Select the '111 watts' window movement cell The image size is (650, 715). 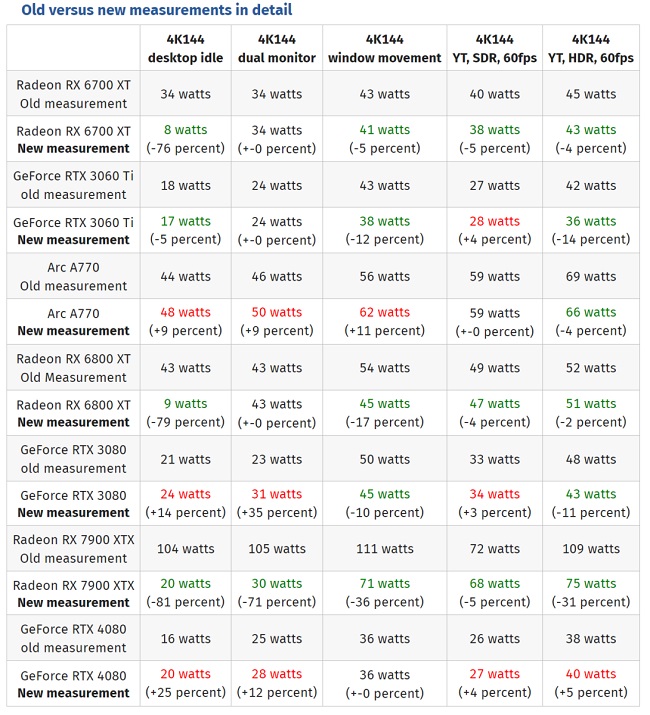coord(384,549)
